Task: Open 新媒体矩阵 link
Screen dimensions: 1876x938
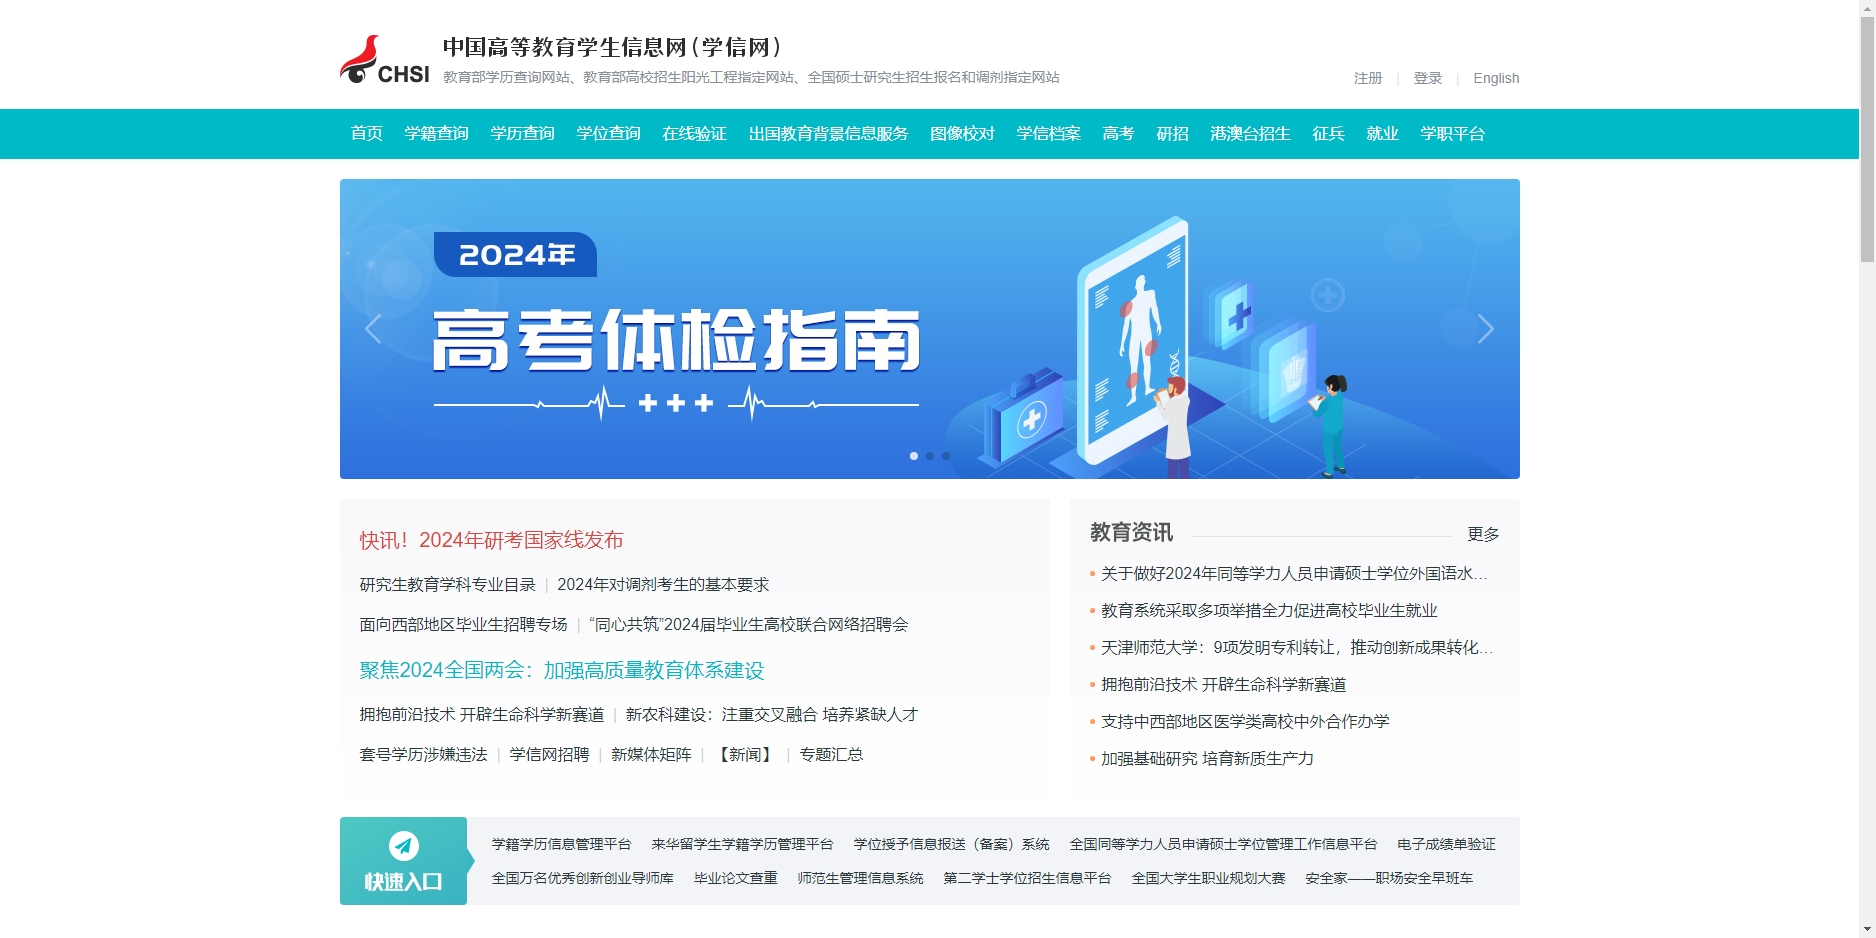Action: [x=651, y=754]
